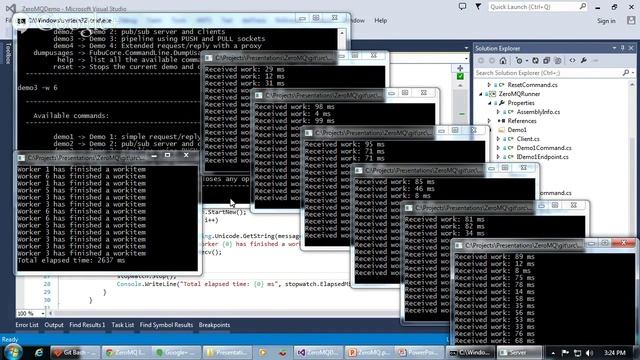This screenshot has width=640, height=360.
Task: Click the volume speaker tray icon
Action: point(589,353)
